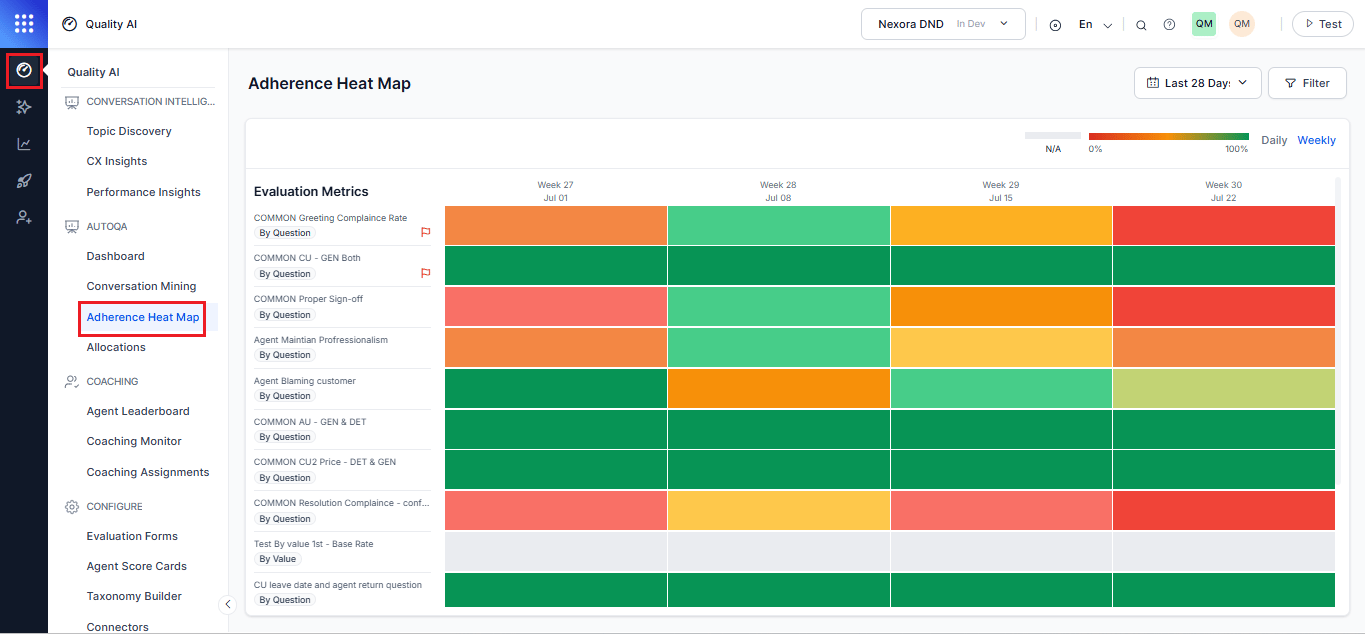Screen dimensions: 1365x634
Task: Open the Nexora DND app dropdown
Action: coord(943,24)
